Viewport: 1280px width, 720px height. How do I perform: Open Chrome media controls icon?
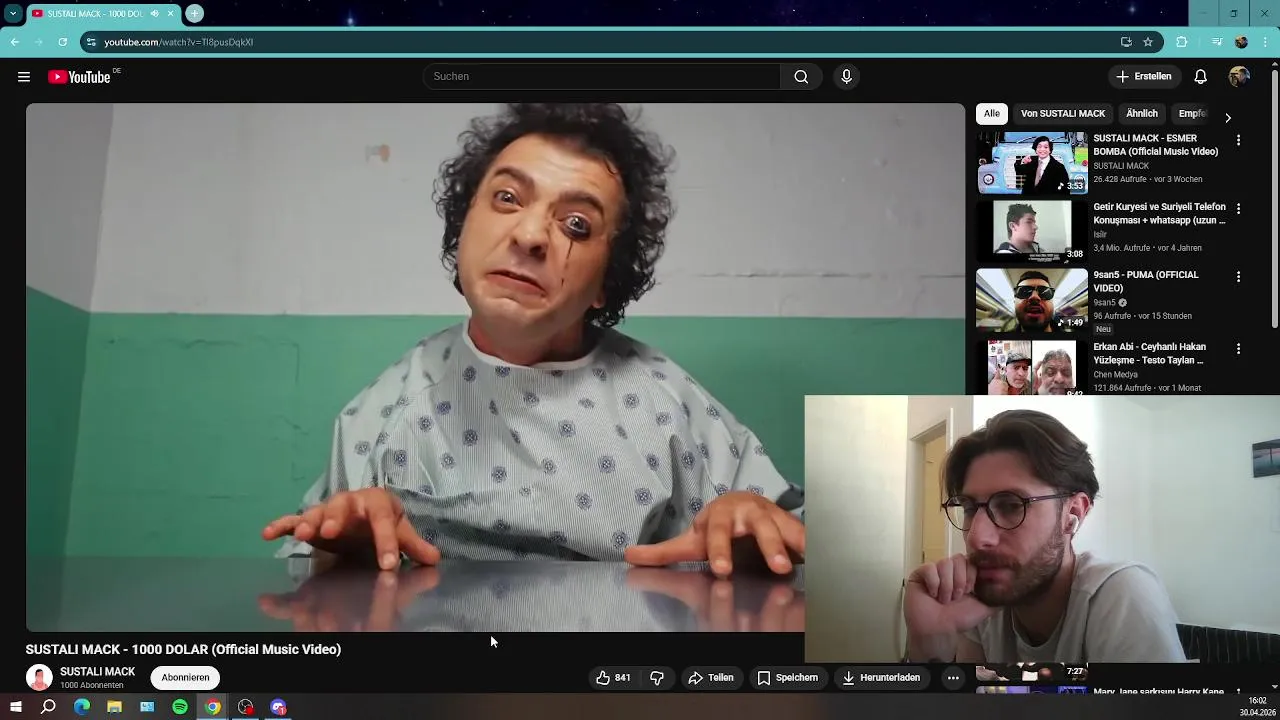tap(1216, 42)
